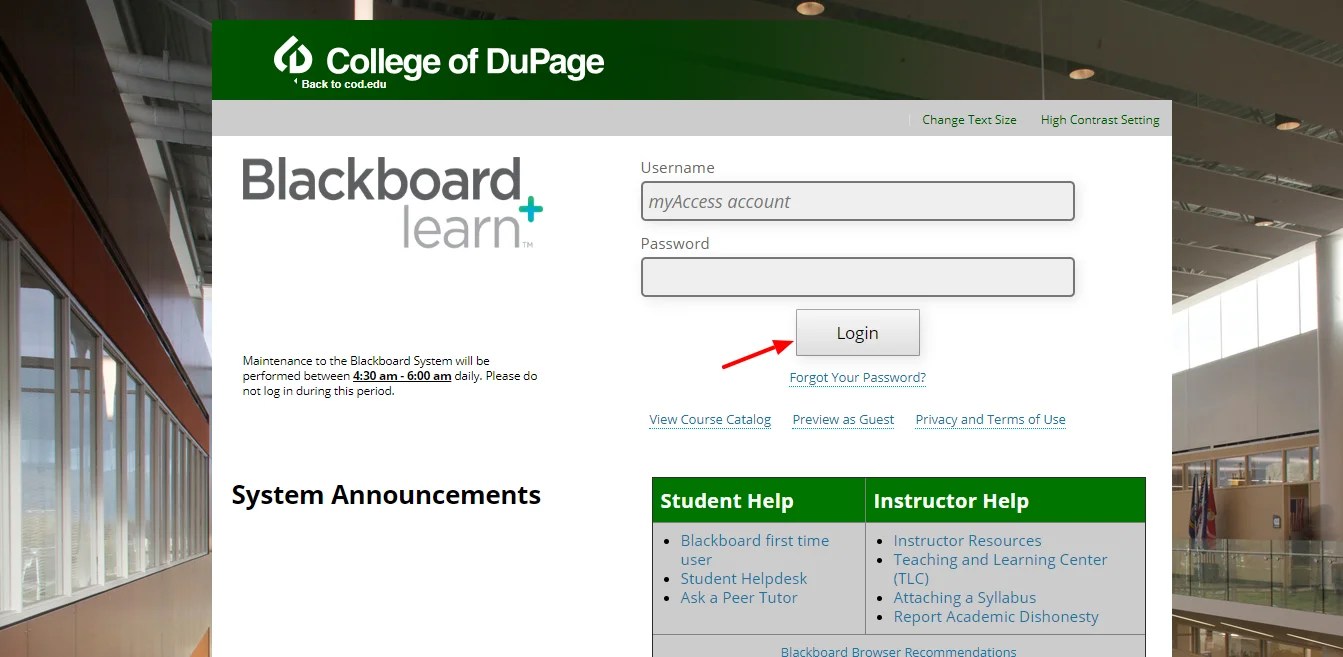Click the Password label
This screenshot has height=657, width=1343.
tap(675, 244)
